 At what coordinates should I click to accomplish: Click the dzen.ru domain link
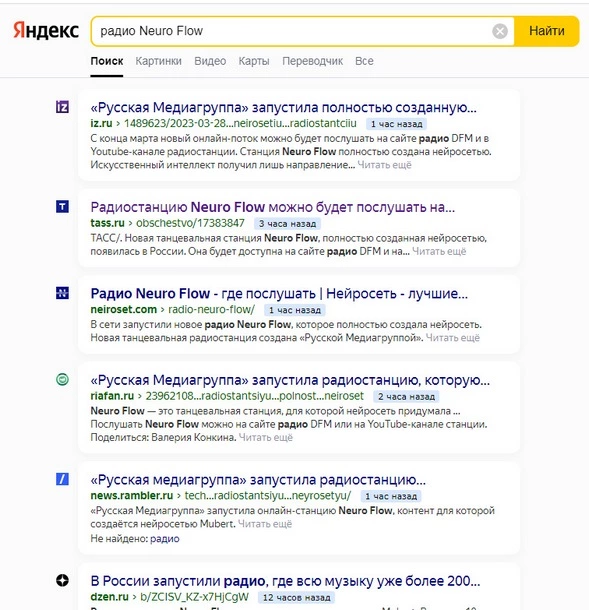(x=109, y=596)
